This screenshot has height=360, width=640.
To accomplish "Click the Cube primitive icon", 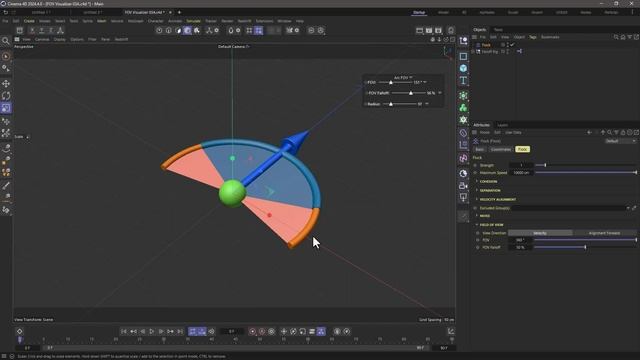I will (463, 68).
